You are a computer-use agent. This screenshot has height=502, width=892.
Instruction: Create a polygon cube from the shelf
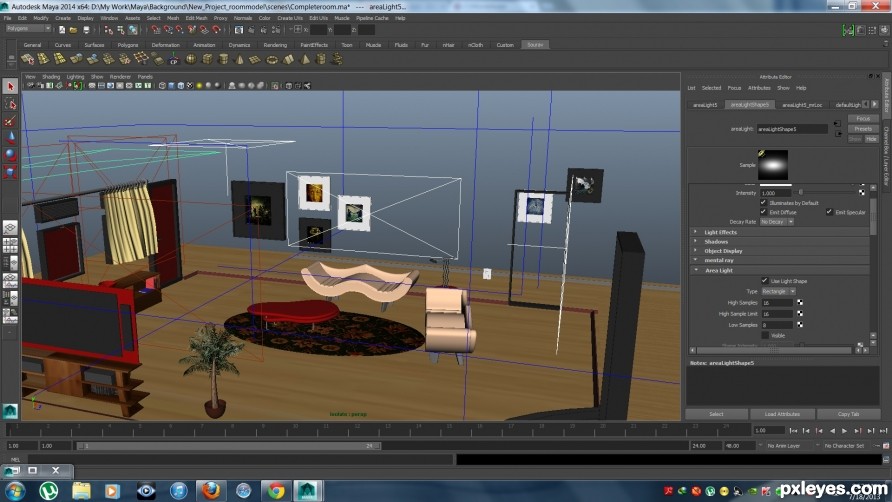[x=207, y=59]
